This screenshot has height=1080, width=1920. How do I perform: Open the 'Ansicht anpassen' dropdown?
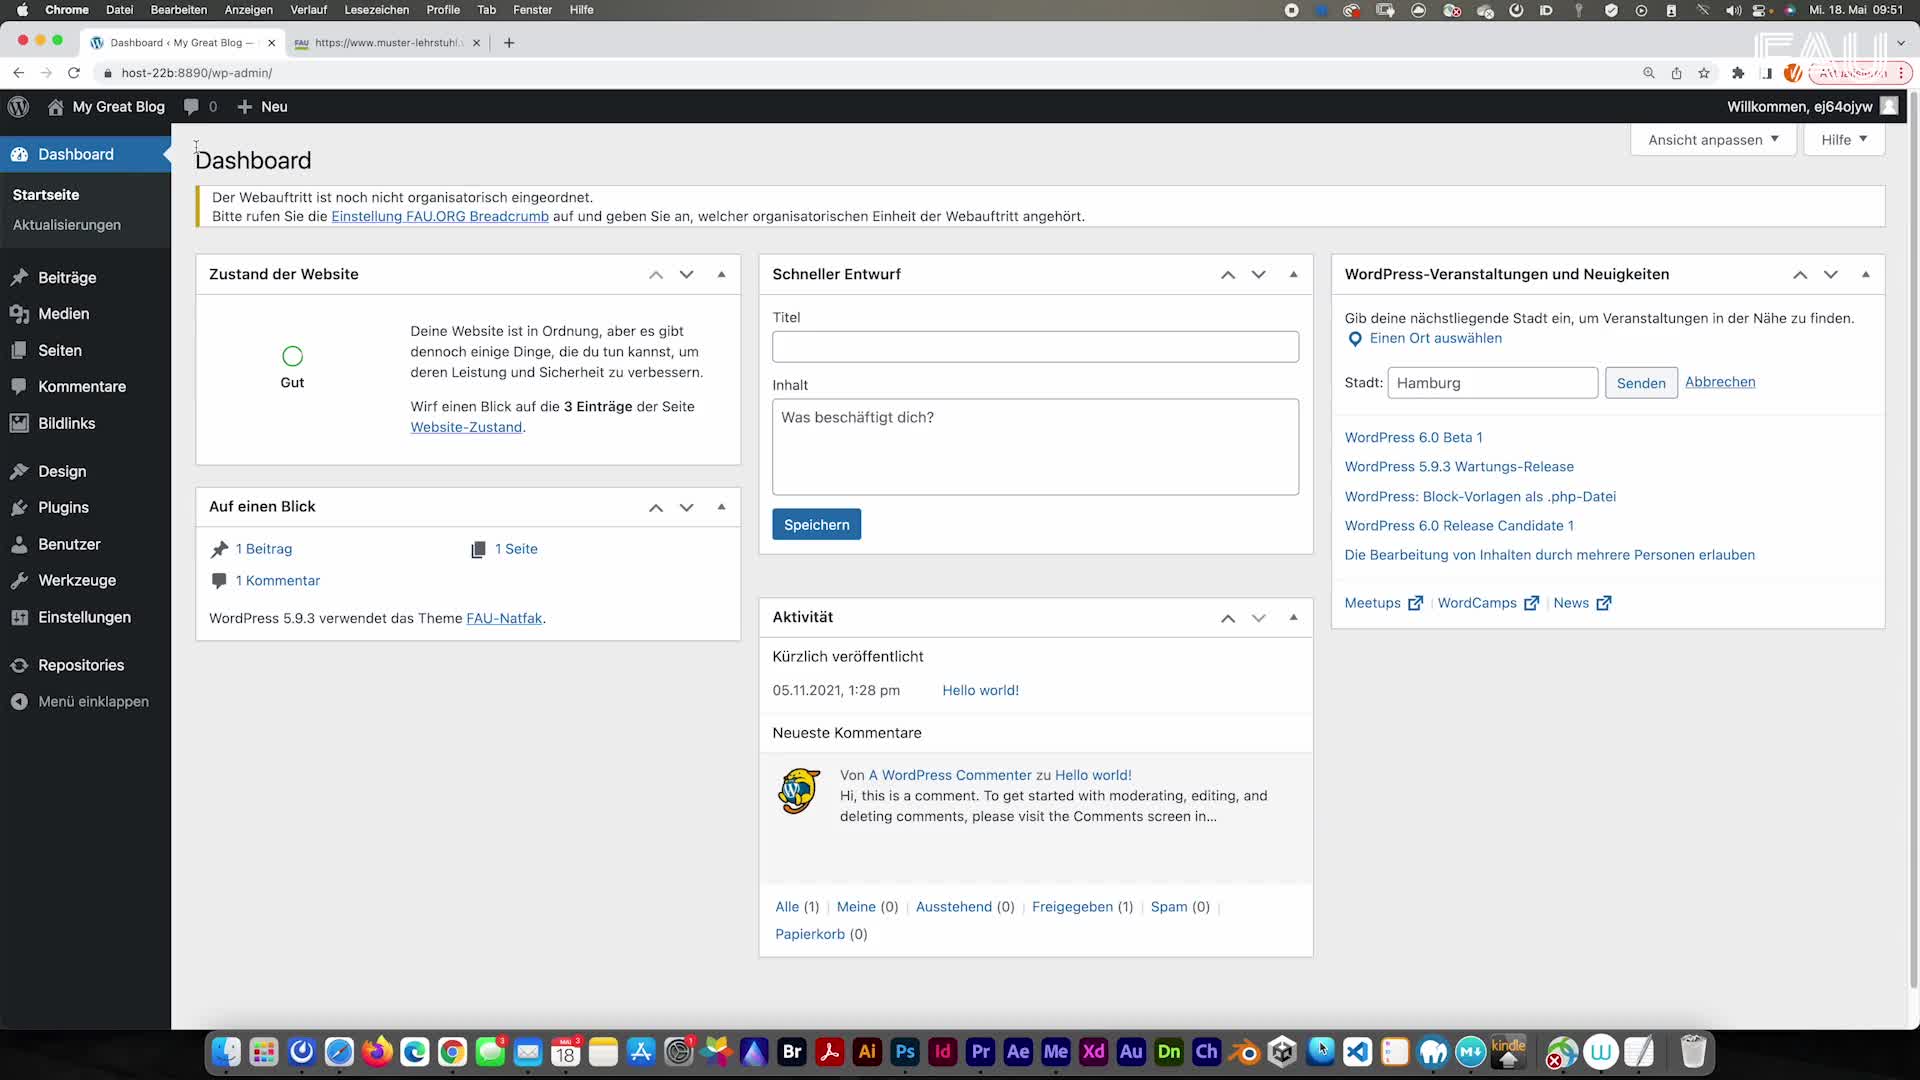pos(1712,139)
